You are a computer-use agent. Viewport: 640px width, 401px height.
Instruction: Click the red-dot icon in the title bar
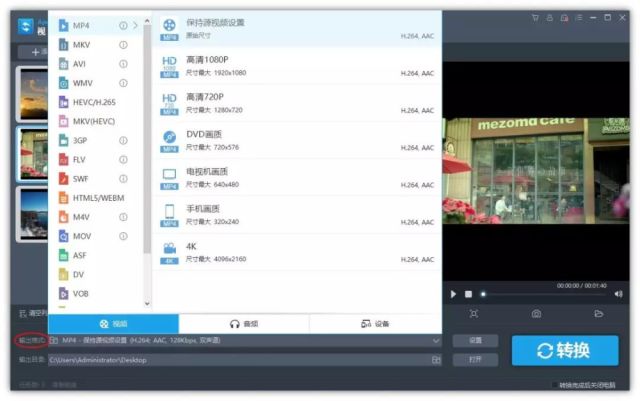(x=564, y=18)
